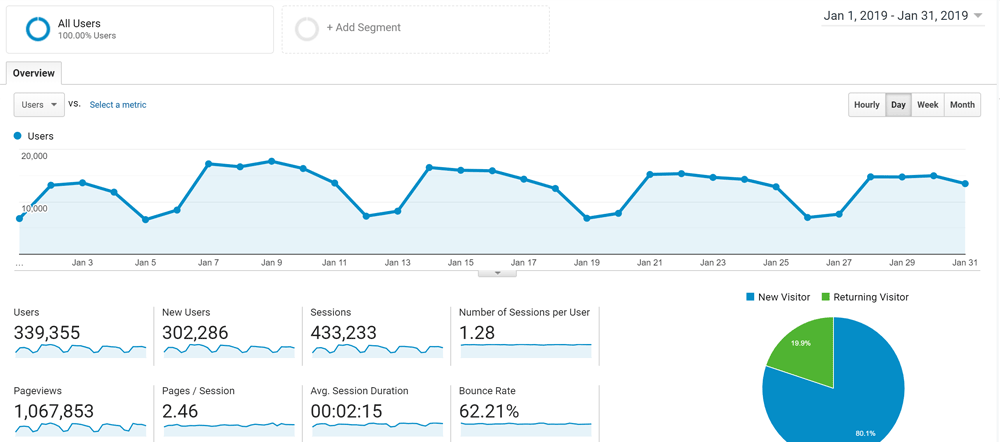Collapse the chart using bottom arrow handle
Viewport: 1000px width, 442px height.
click(497, 272)
